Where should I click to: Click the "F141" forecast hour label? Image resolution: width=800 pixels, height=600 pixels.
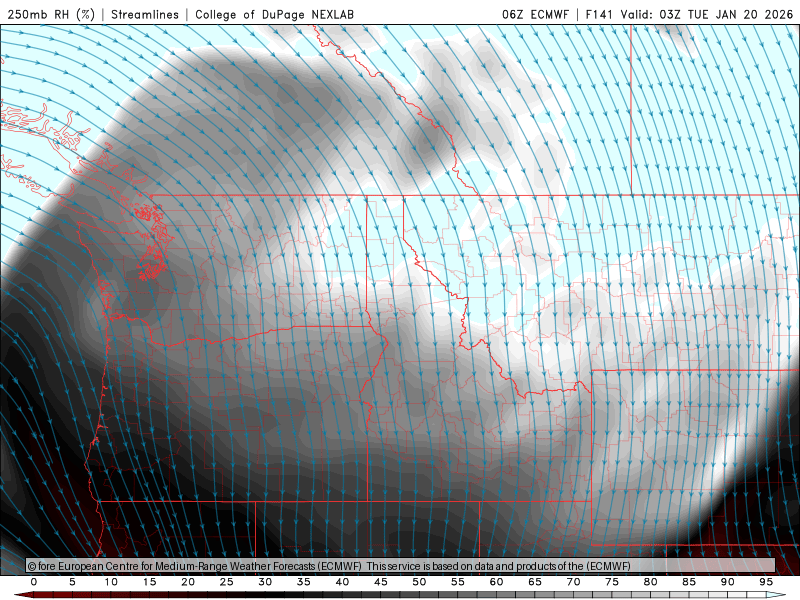coord(598,14)
